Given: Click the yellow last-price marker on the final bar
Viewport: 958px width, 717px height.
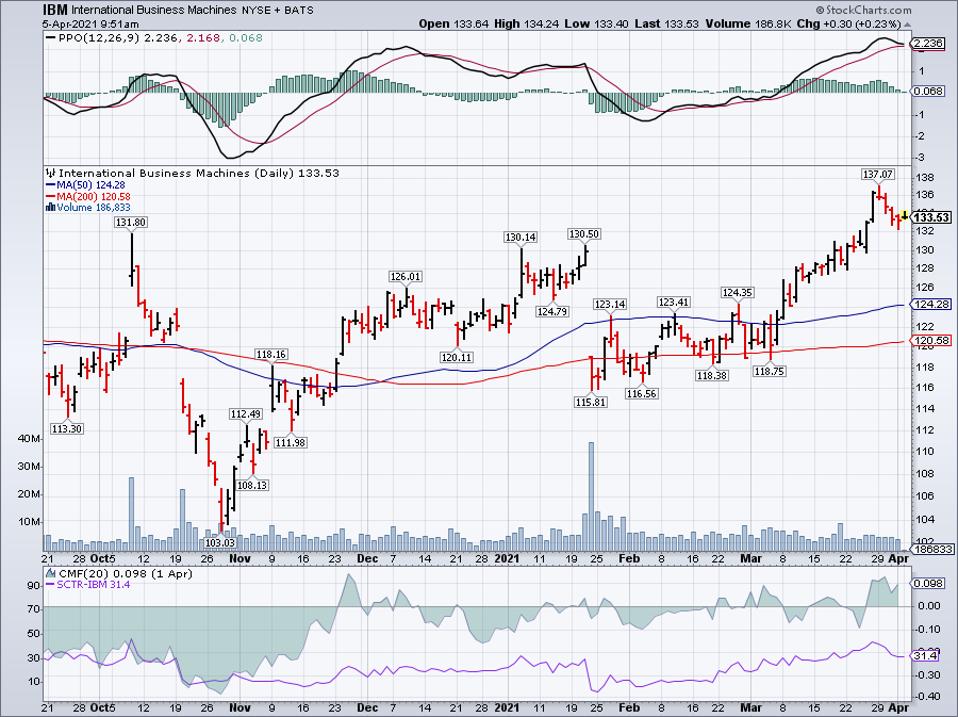Looking at the screenshot, I should coord(904,215).
